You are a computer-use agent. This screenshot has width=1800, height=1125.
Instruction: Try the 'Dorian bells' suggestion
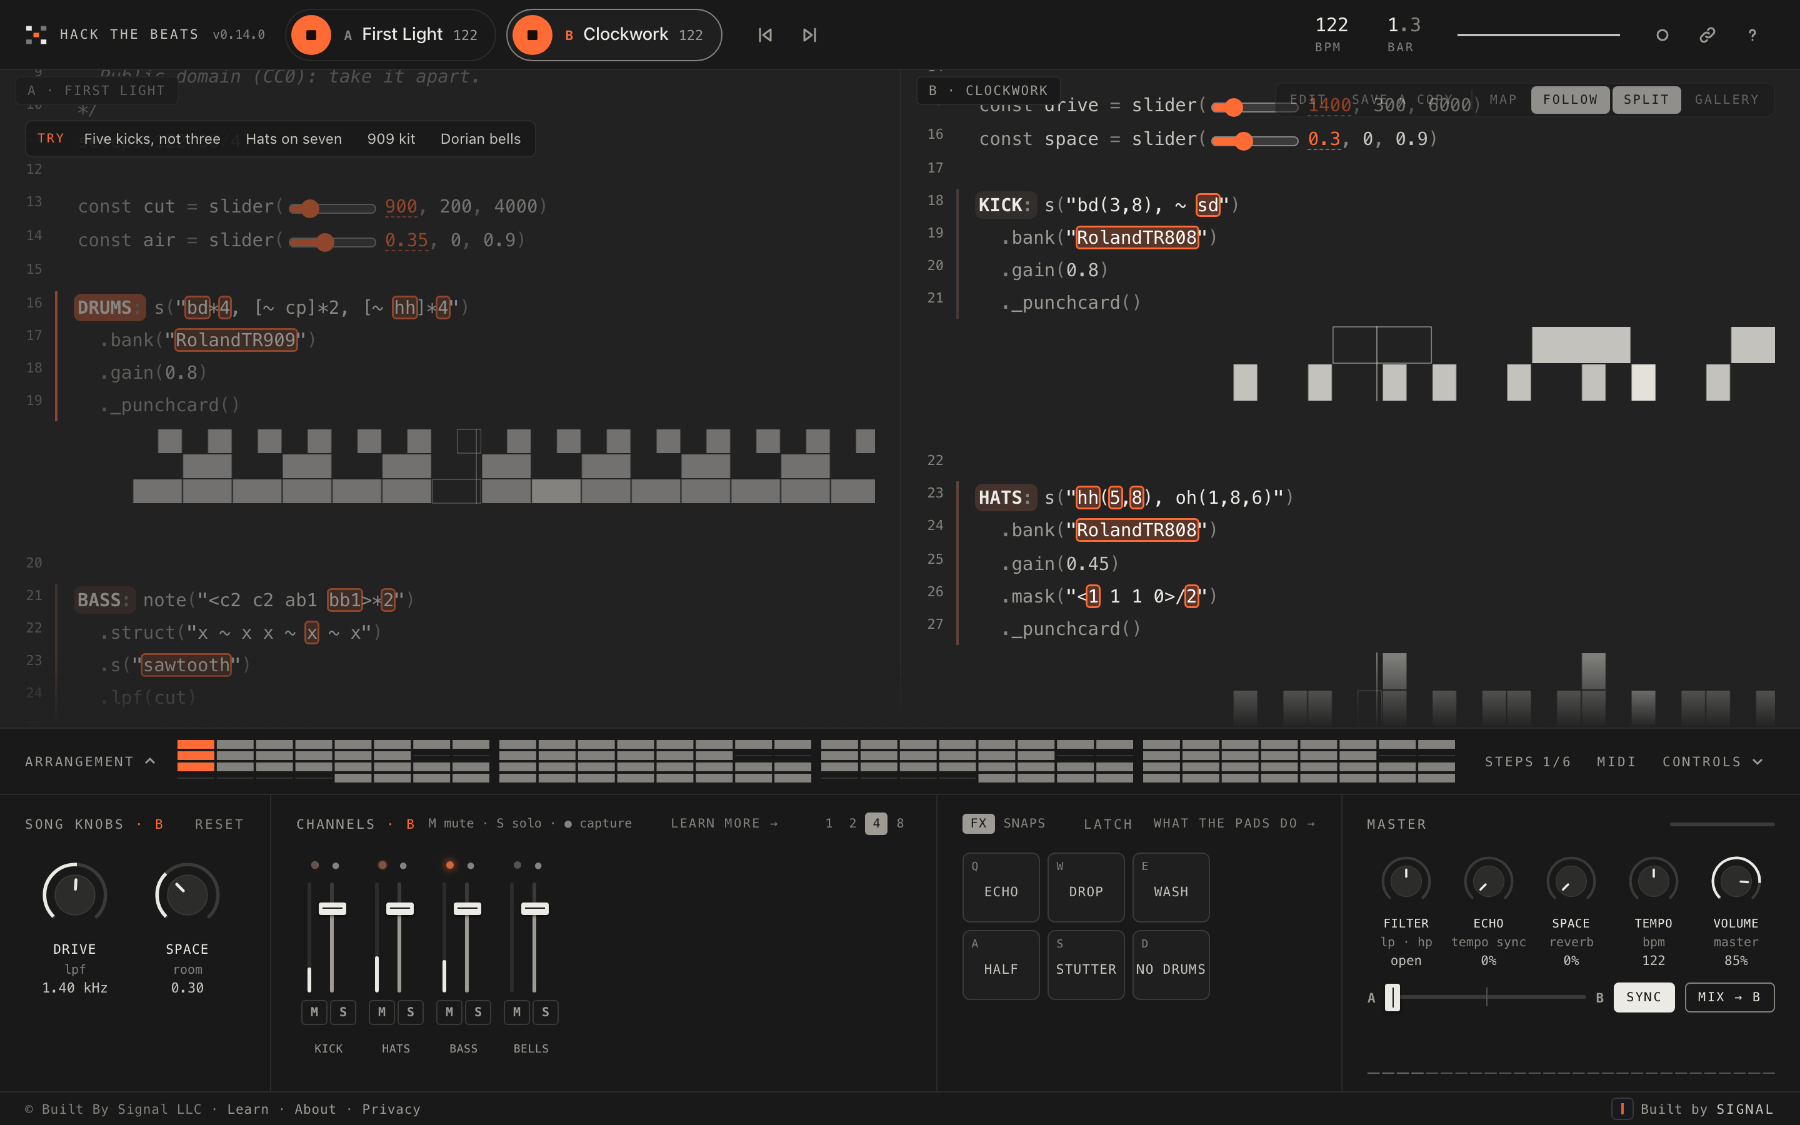point(480,139)
